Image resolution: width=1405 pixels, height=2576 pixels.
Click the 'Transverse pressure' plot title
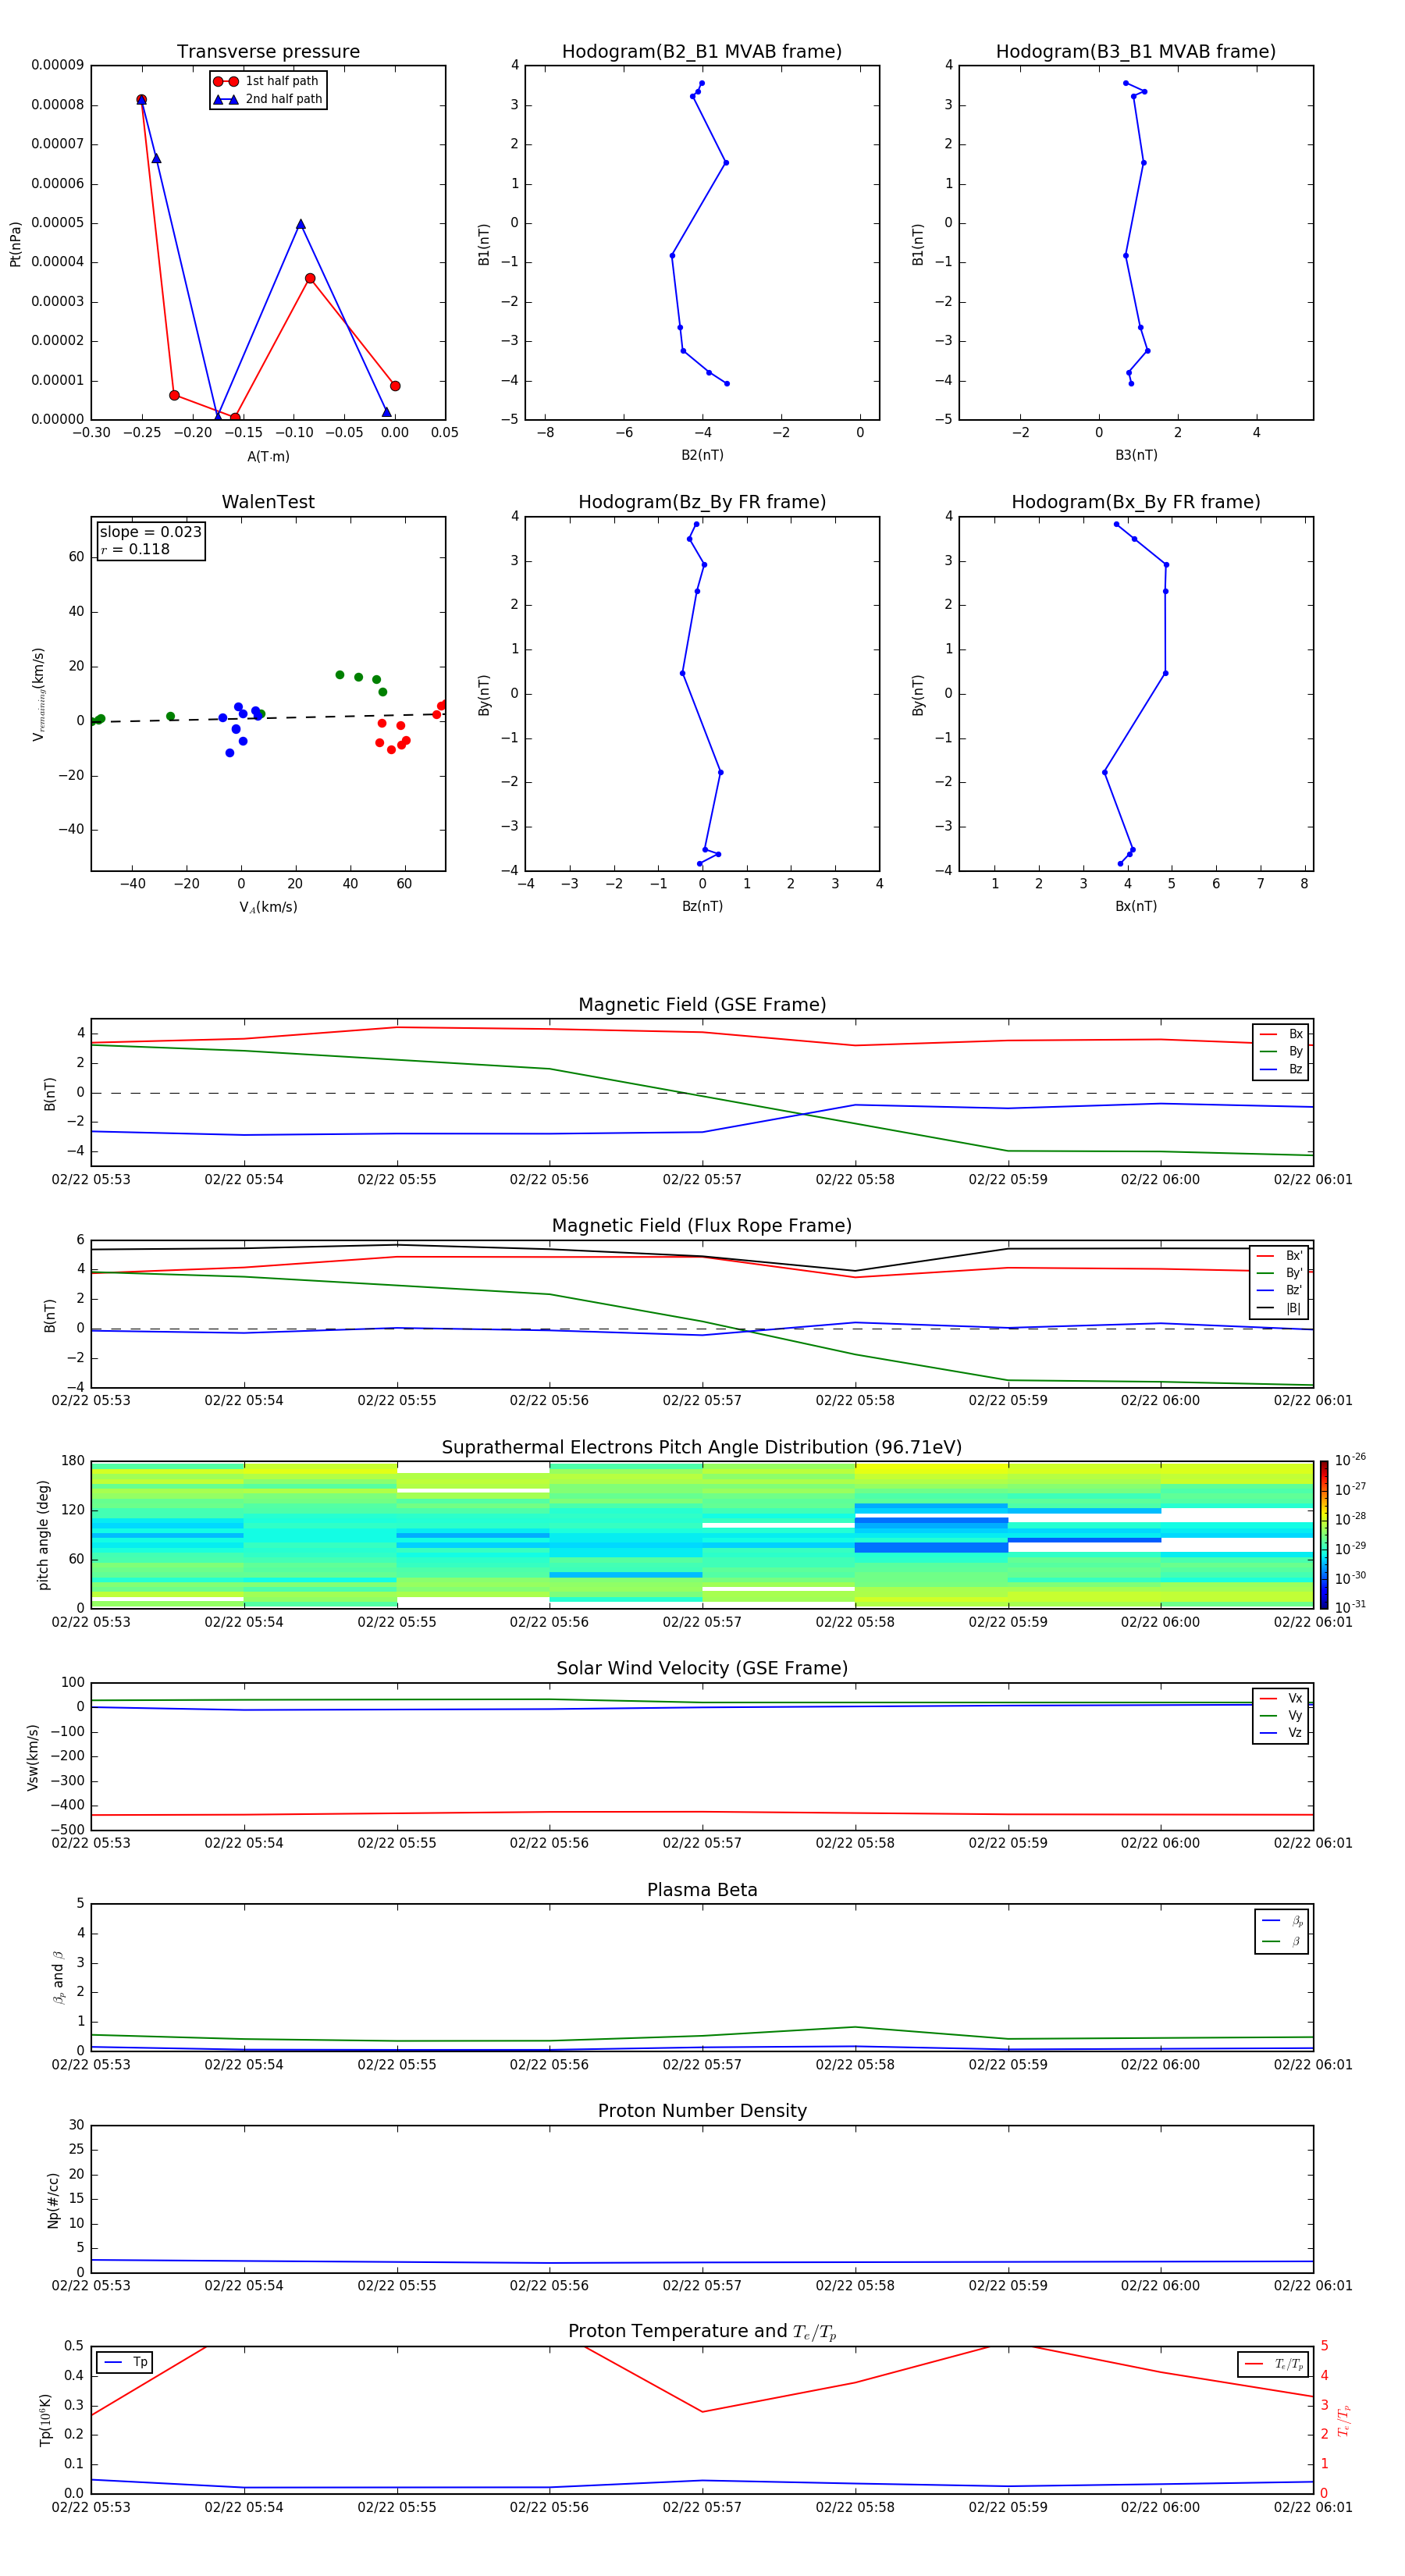click(x=268, y=52)
